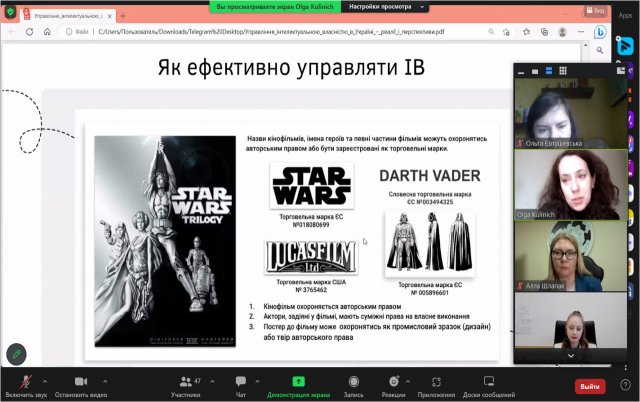Open the Участники participants panel
The width and height of the screenshot is (640, 402).
(x=186, y=381)
